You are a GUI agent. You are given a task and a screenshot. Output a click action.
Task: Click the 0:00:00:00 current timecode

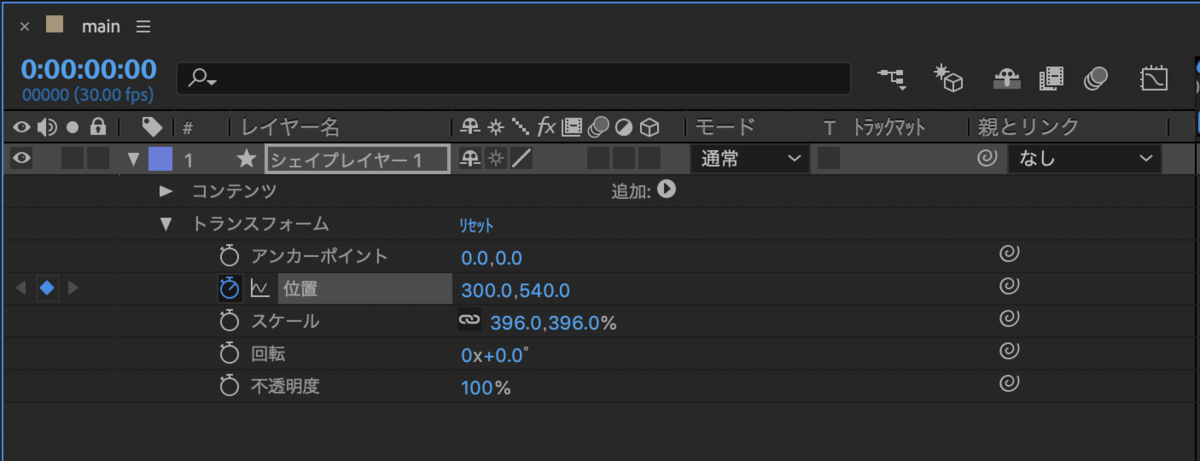pos(88,69)
